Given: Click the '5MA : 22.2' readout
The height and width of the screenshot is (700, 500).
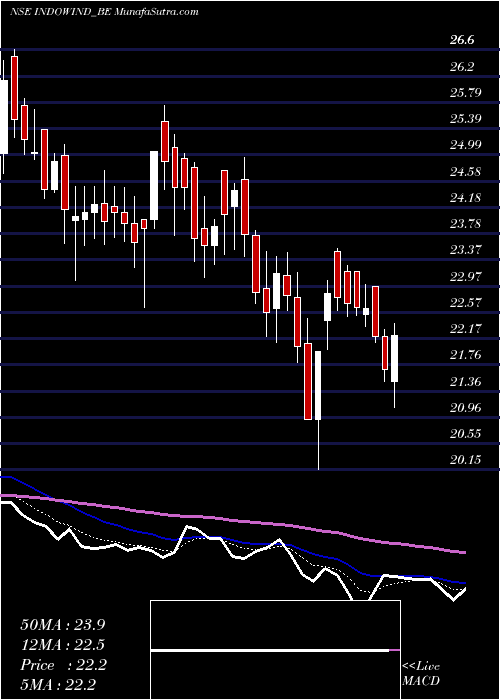Looking at the screenshot, I should 59,685.
